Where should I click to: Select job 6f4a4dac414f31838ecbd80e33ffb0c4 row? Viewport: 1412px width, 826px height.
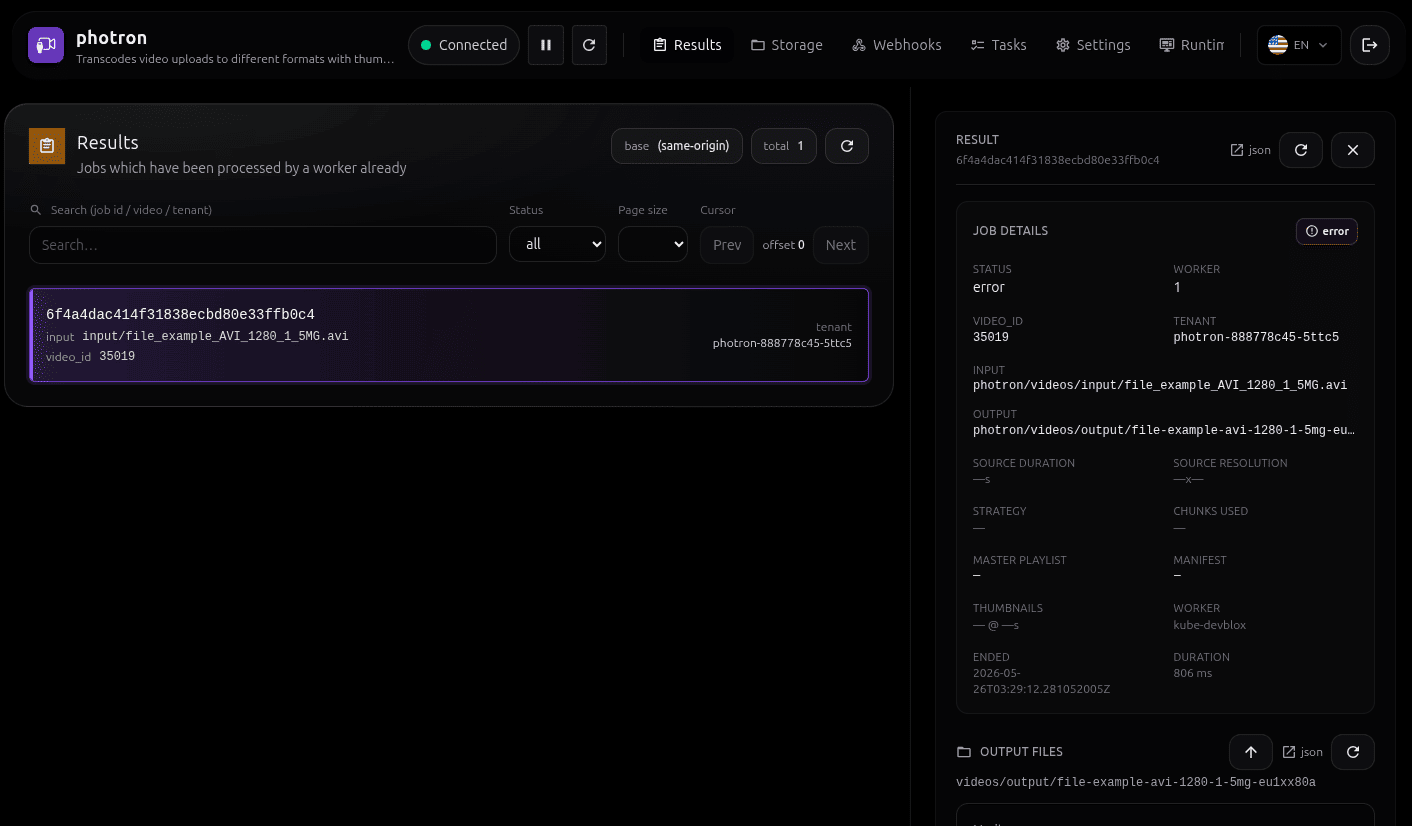click(x=449, y=335)
